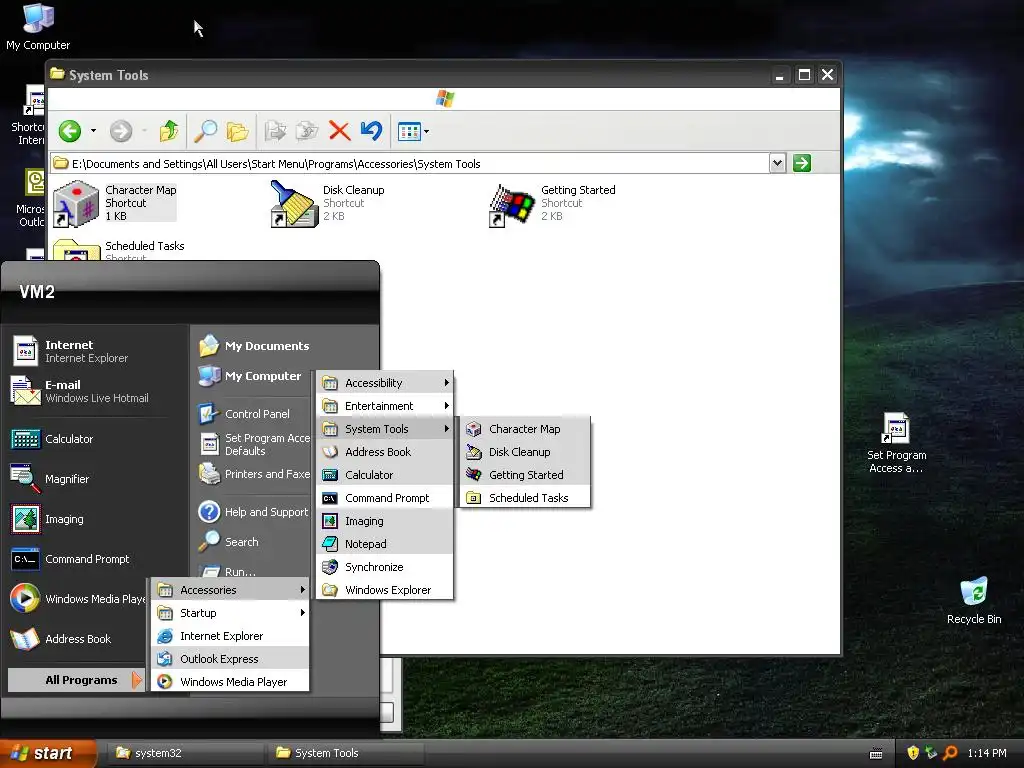The image size is (1024, 768).
Task: Click the Move To toolbar icon
Action: pyautogui.click(x=275, y=131)
